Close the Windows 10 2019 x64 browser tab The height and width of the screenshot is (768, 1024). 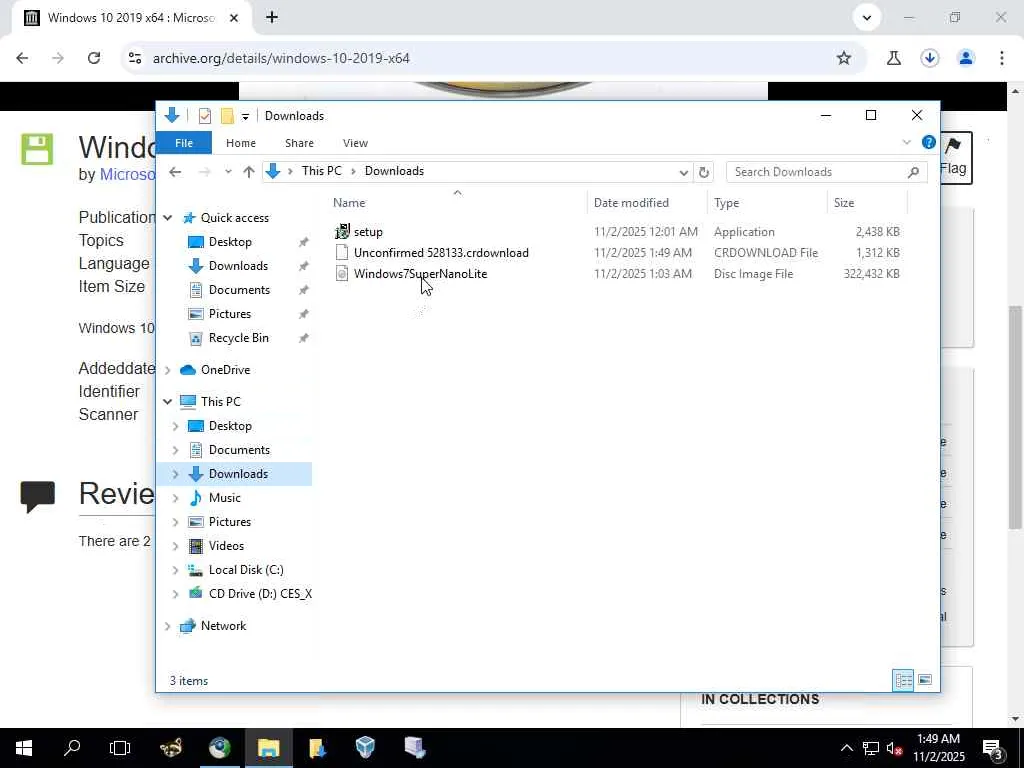[x=234, y=18]
